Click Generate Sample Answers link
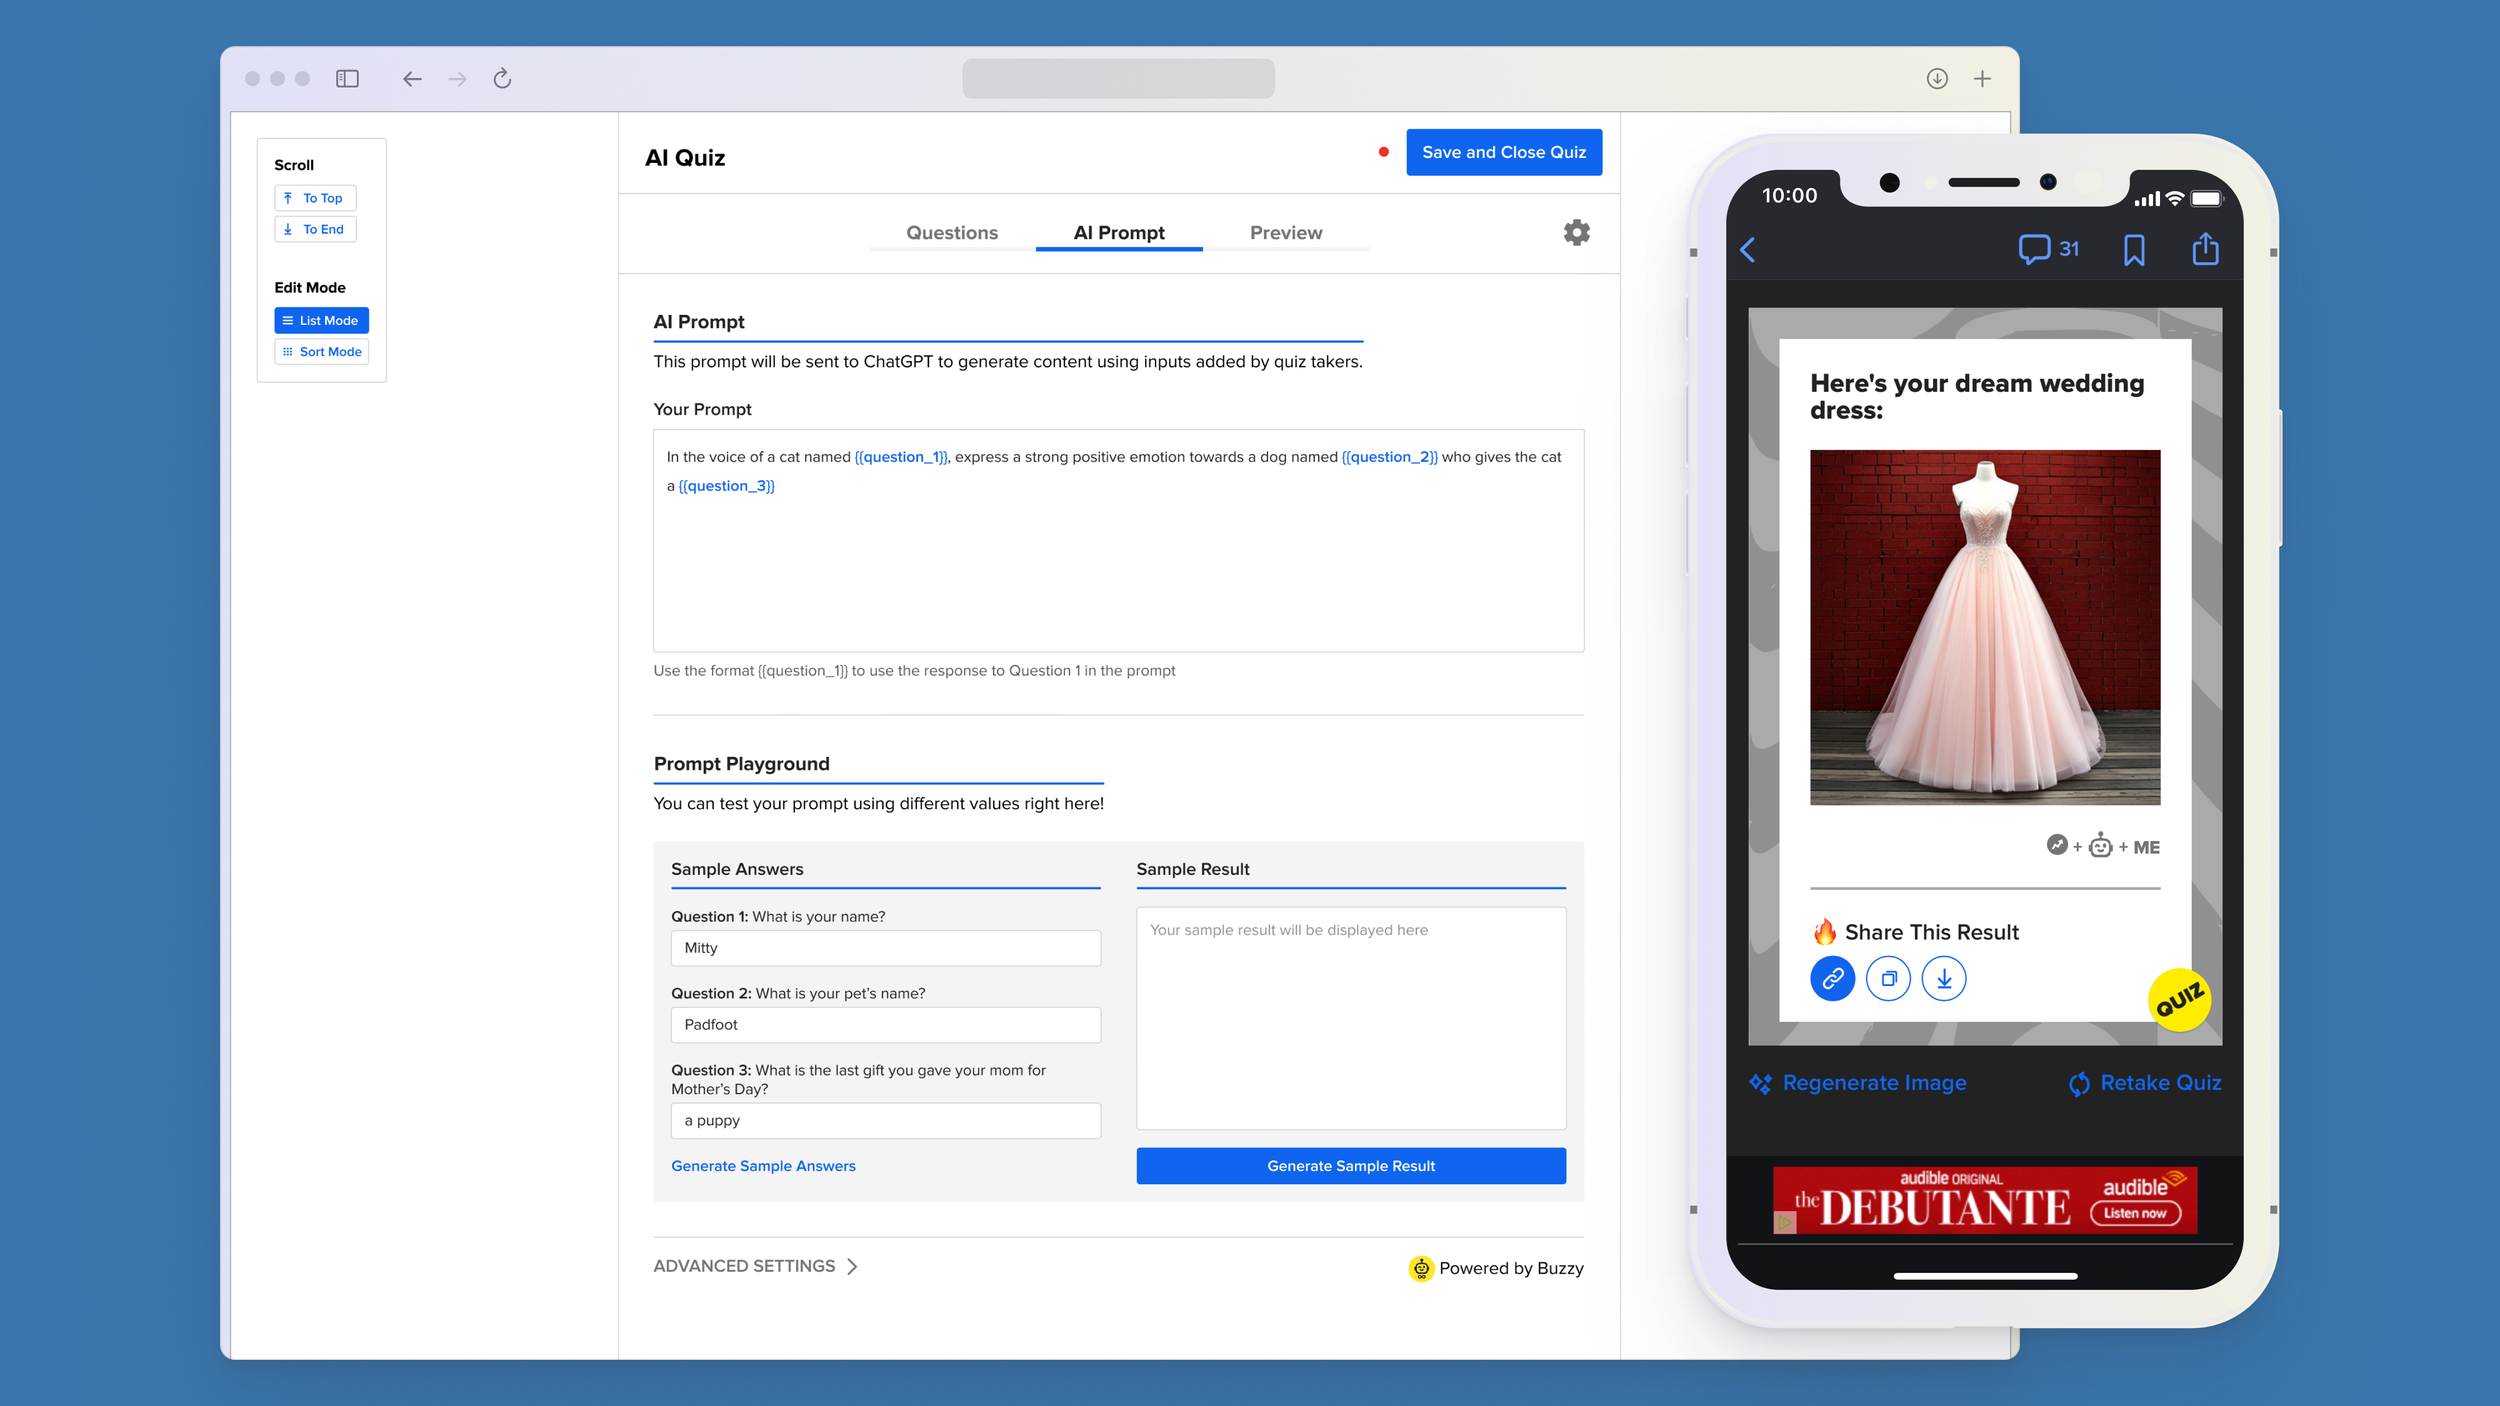Screen dimensions: 2500x1406 pyautogui.click(x=763, y=1166)
